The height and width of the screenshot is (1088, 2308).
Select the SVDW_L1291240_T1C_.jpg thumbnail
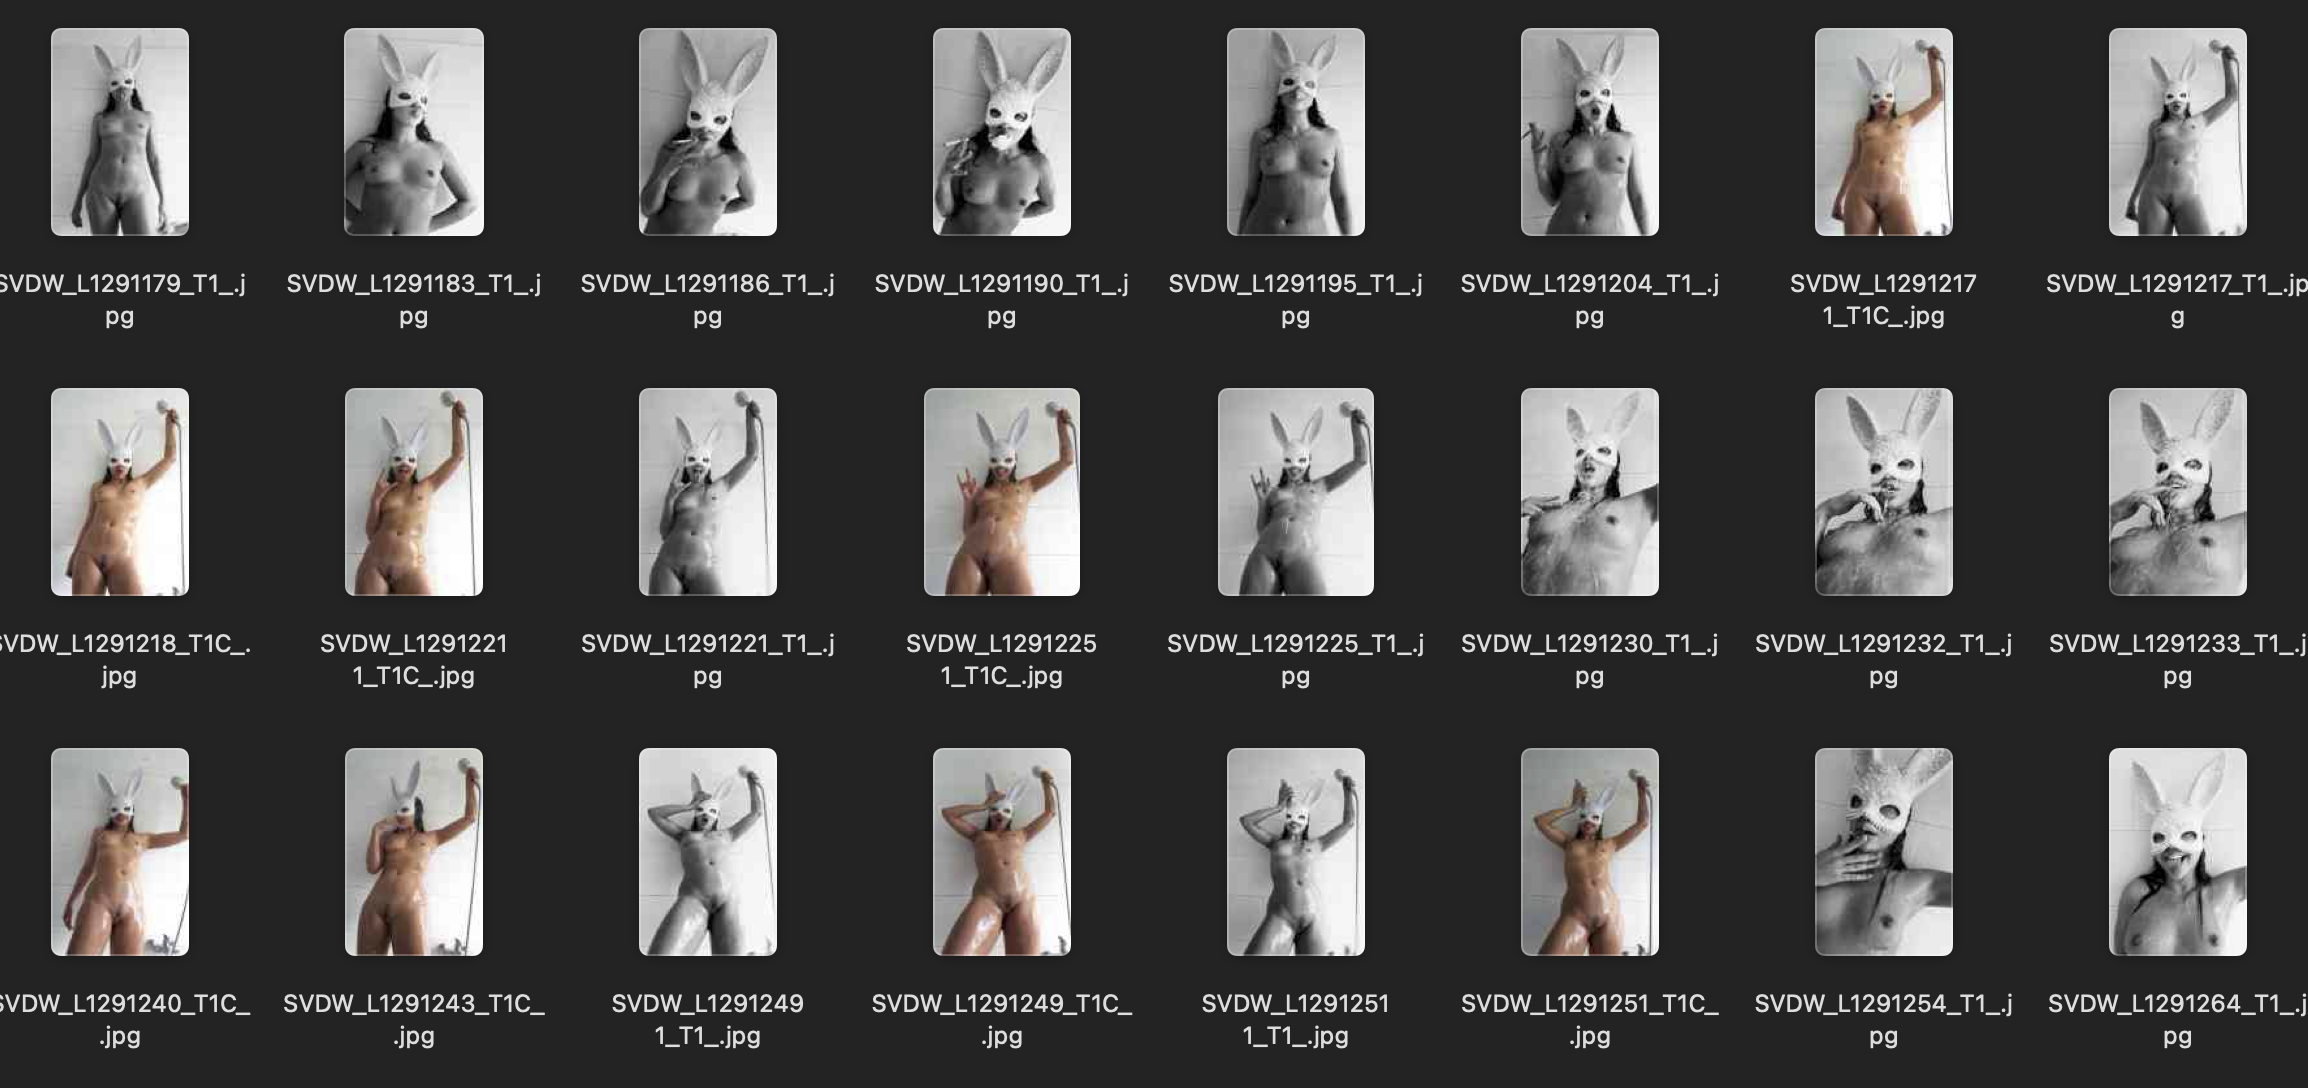[x=120, y=852]
